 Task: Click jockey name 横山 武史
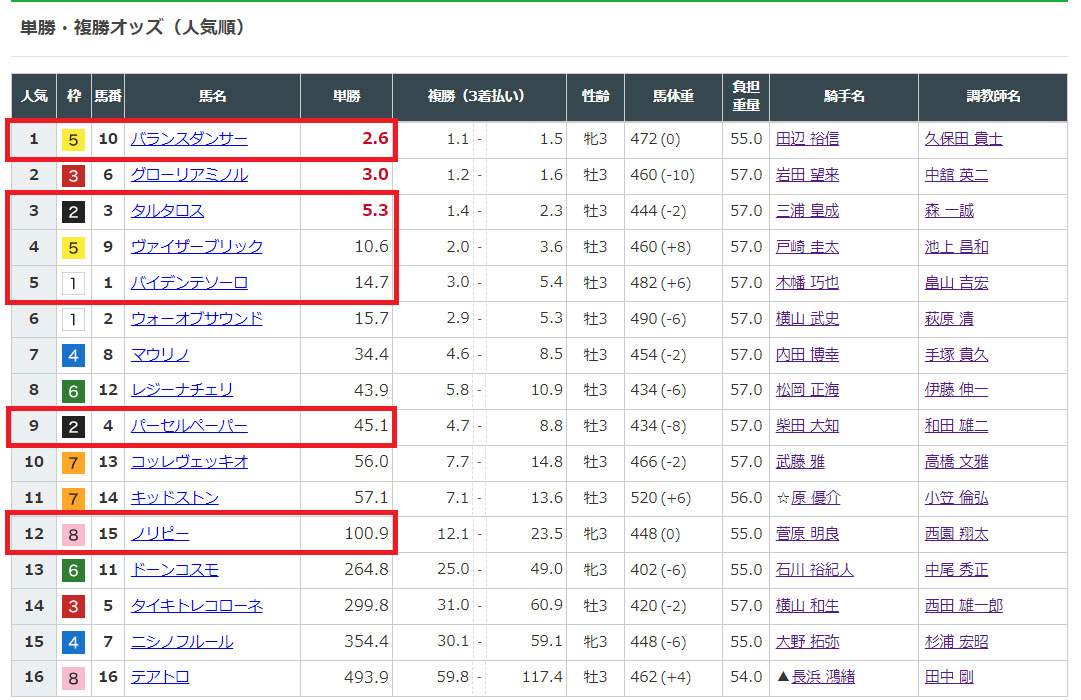pyautogui.click(x=807, y=319)
